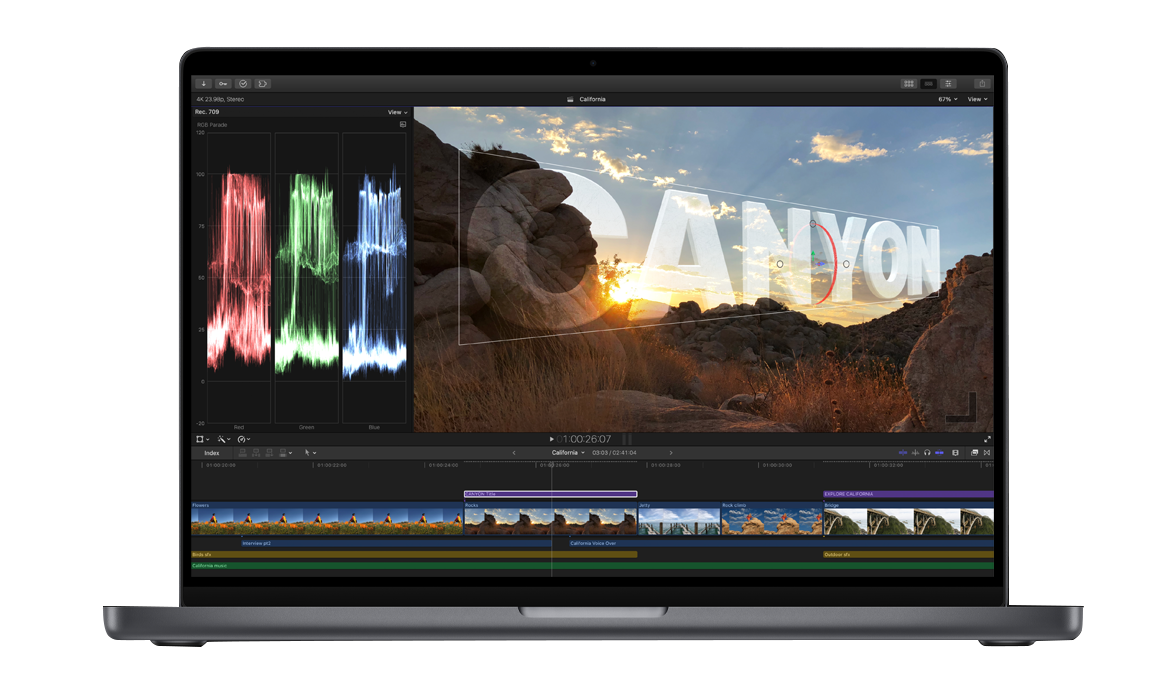Select the California music green clip

(592, 566)
